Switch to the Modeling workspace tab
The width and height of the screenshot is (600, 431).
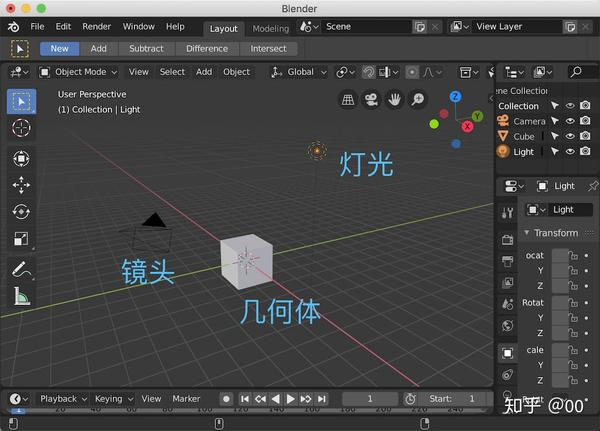[271, 29]
